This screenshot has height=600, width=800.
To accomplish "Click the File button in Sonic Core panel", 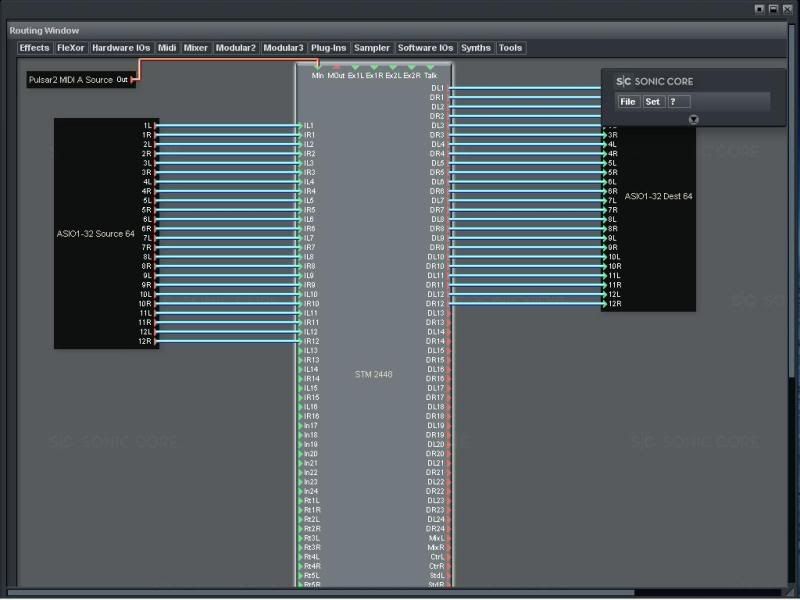I will coord(628,102).
